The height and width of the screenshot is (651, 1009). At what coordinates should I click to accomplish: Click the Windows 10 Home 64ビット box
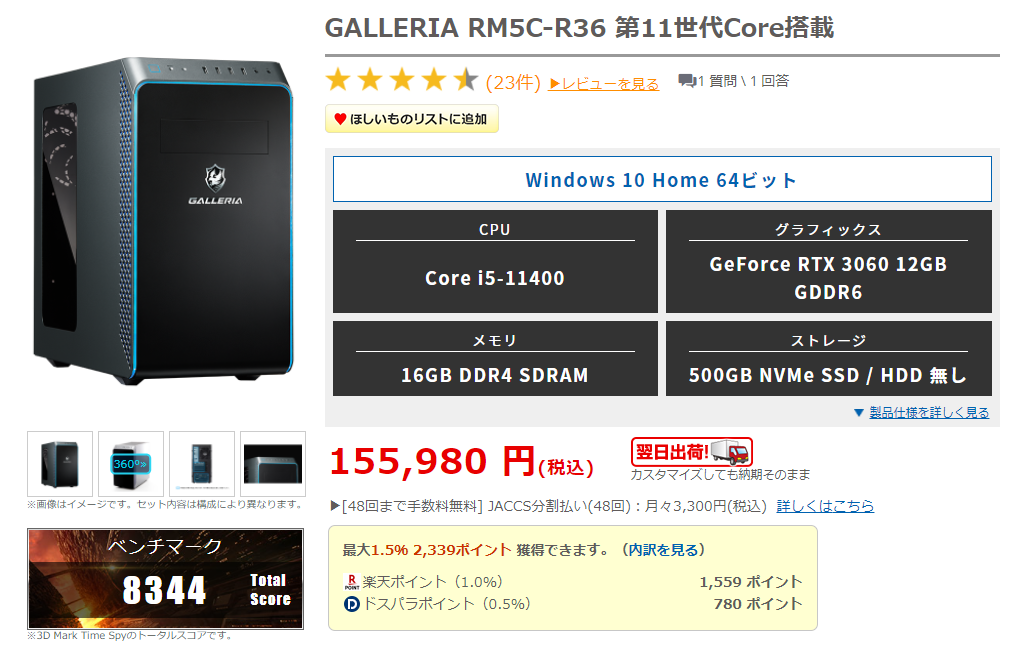click(662, 179)
